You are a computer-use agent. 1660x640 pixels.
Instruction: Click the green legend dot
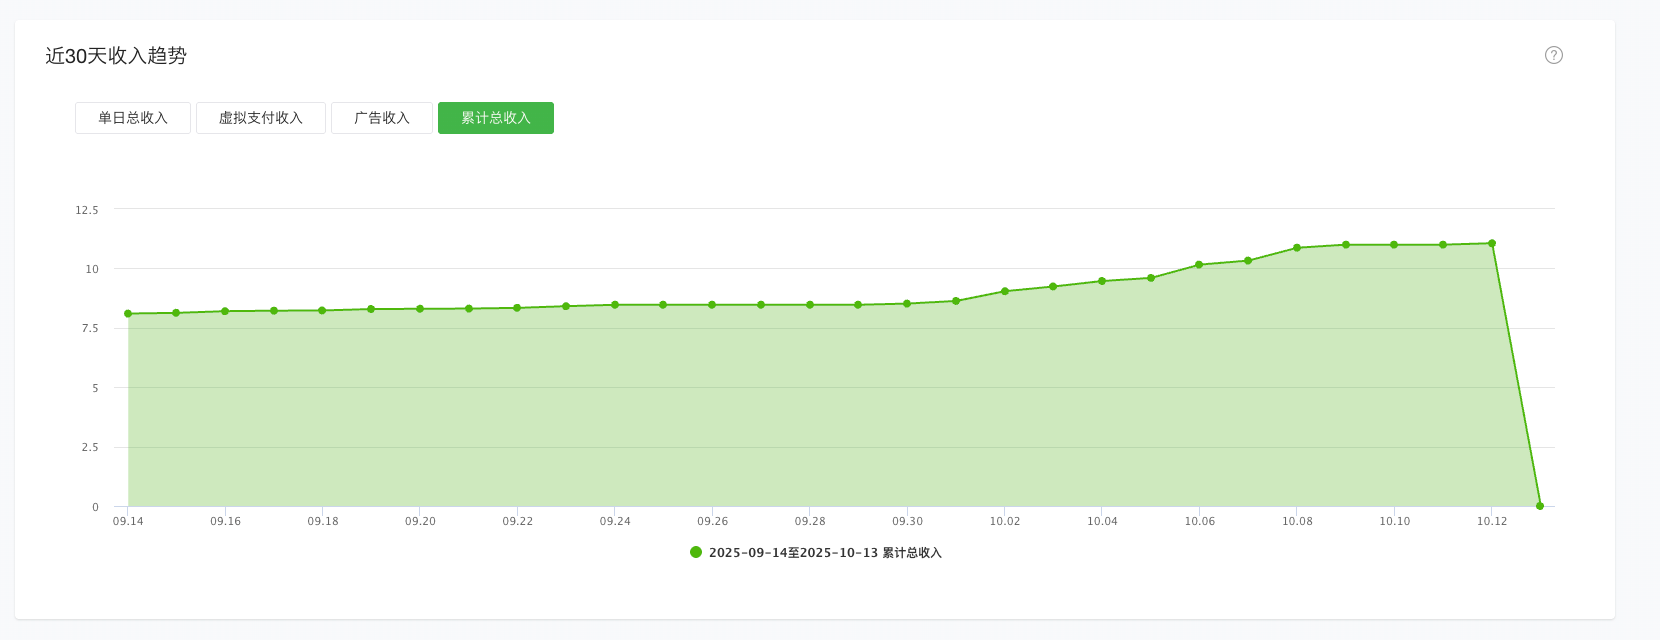click(x=696, y=552)
